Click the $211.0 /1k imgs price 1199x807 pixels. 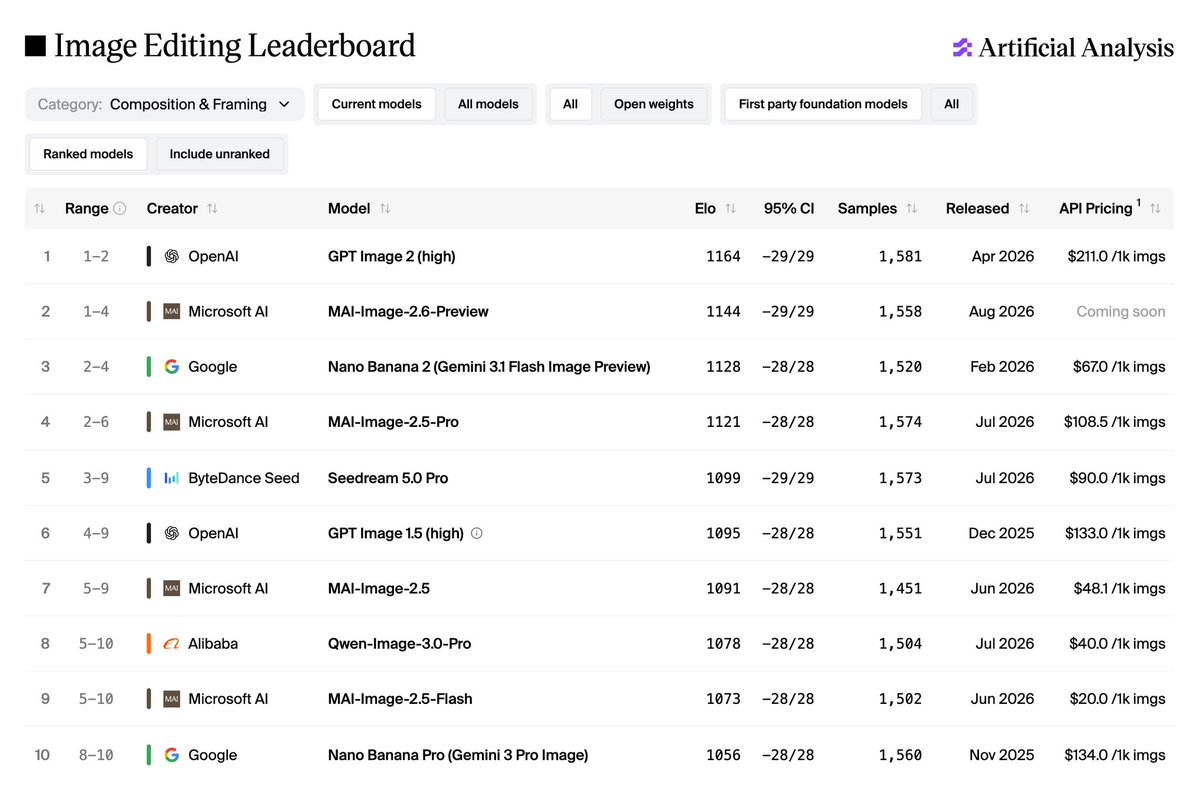coord(1116,256)
